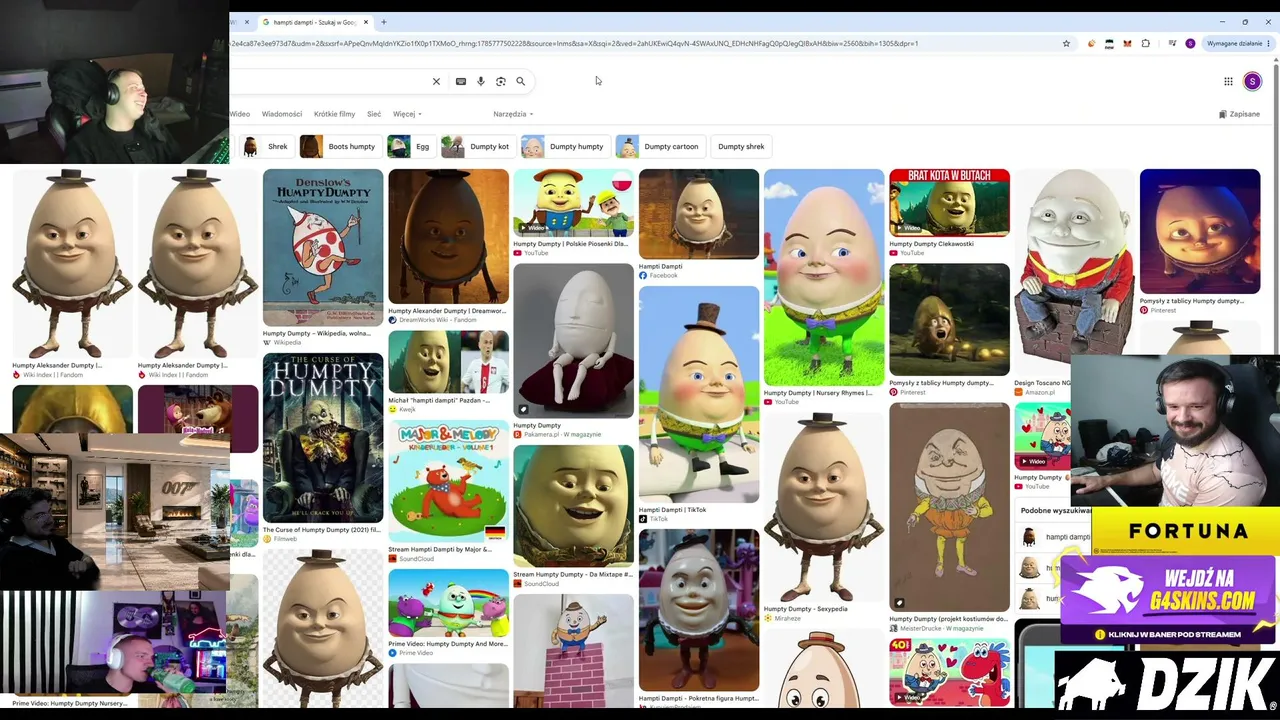Open the white egg sculpture image
This screenshot has width=1280, height=720.
coord(573,340)
